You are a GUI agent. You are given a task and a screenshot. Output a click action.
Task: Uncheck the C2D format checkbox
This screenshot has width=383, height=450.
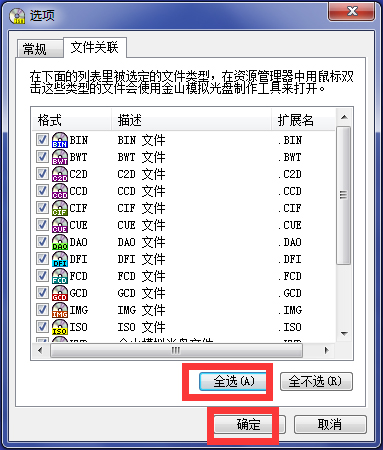click(x=42, y=173)
